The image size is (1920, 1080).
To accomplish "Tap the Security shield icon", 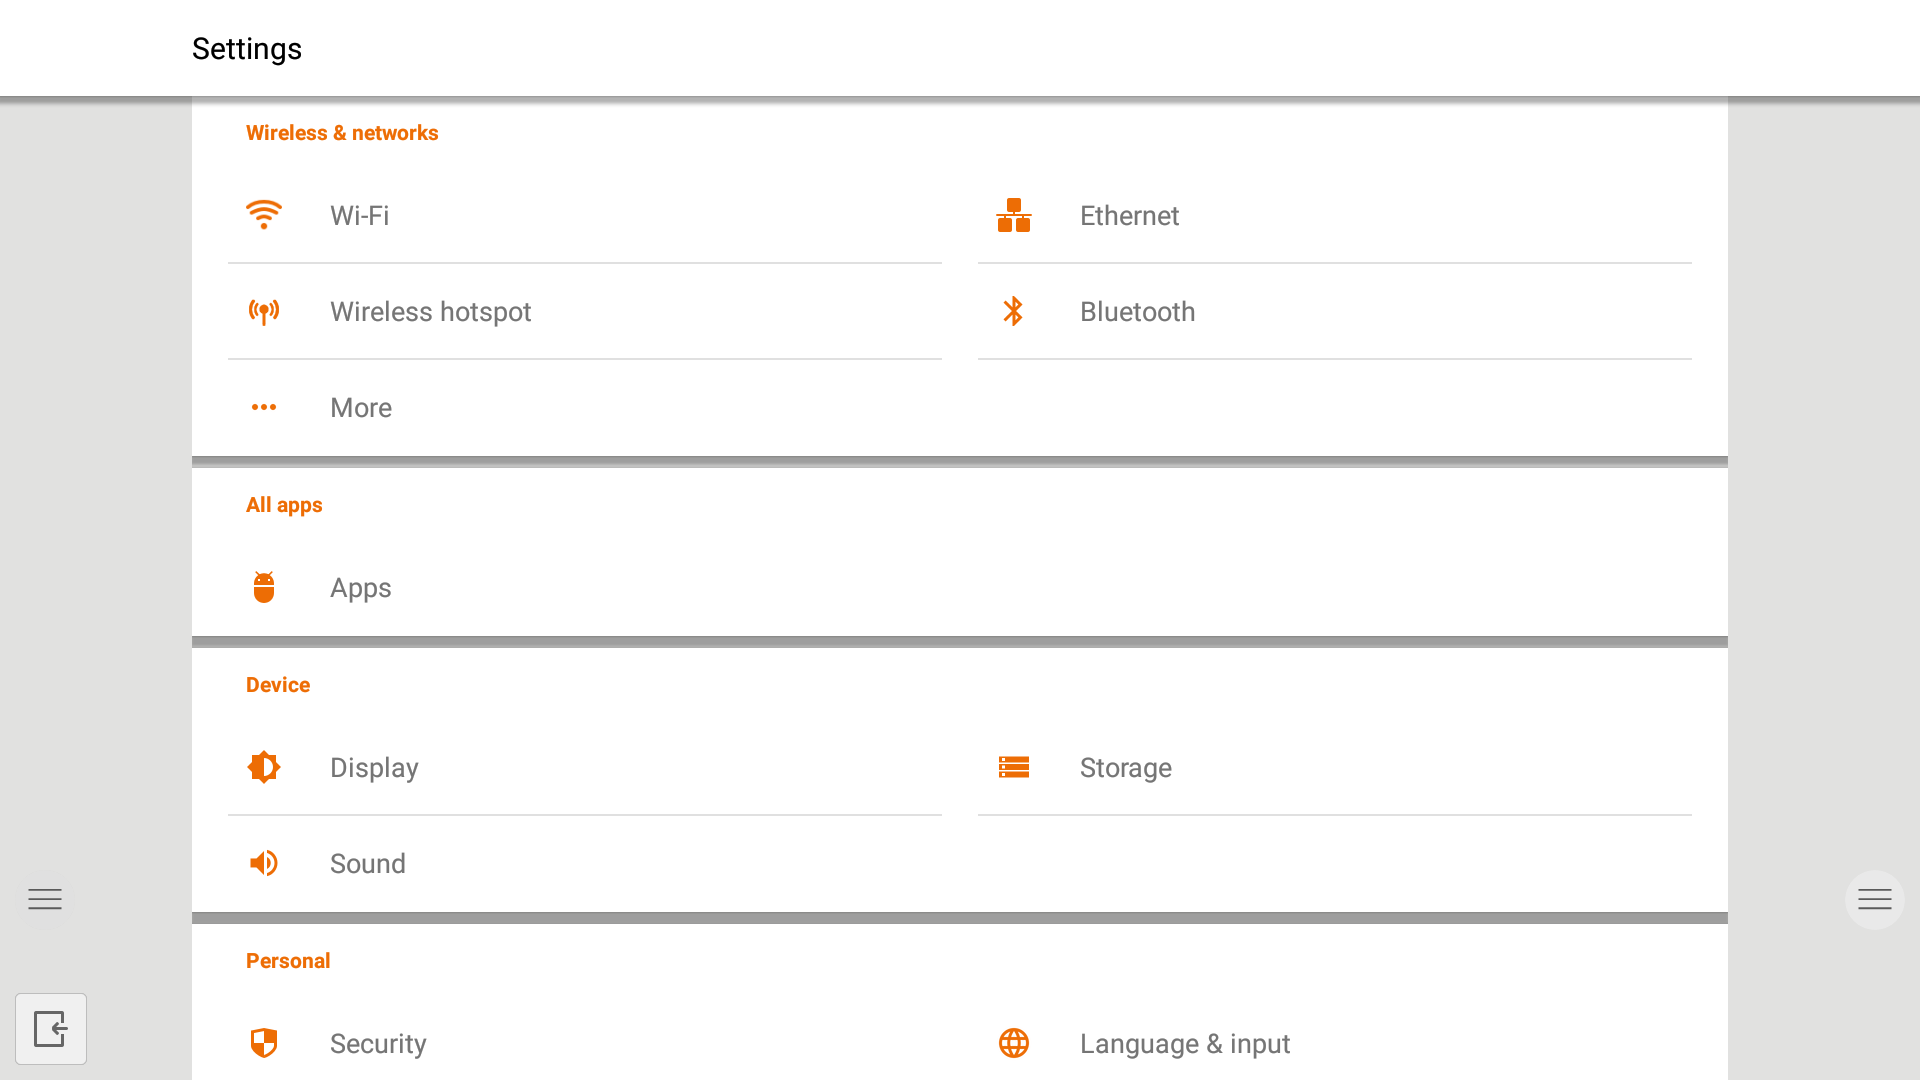I will coord(264,1043).
